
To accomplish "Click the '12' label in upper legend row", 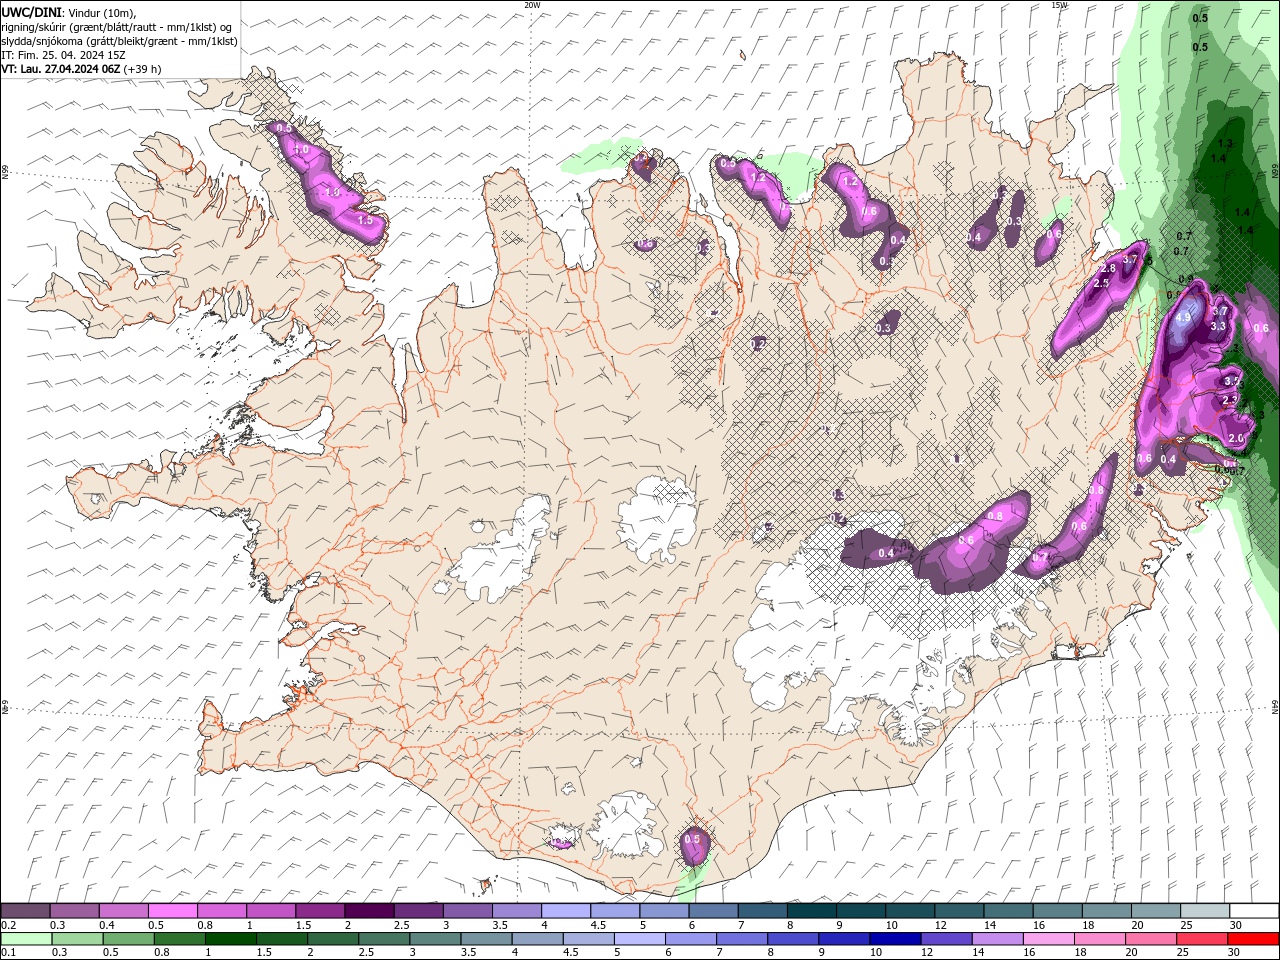I will pos(939,925).
